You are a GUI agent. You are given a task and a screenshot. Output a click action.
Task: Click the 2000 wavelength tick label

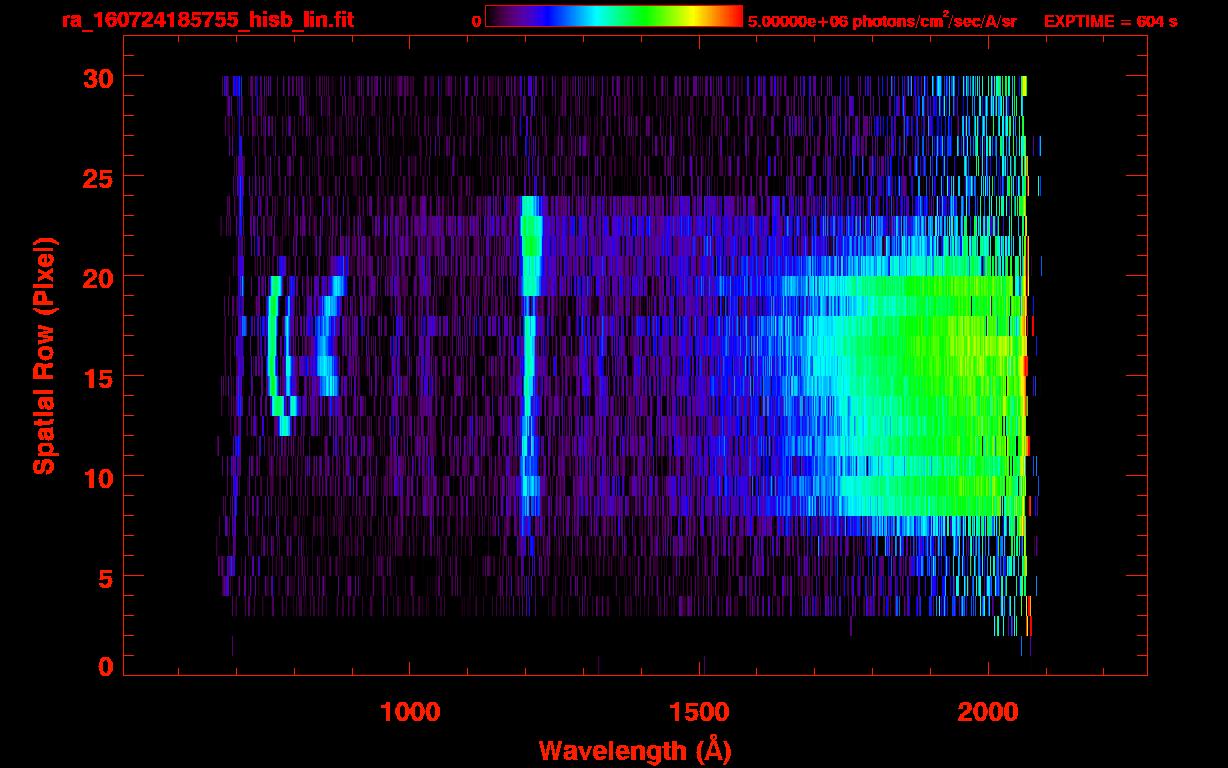tap(988, 711)
